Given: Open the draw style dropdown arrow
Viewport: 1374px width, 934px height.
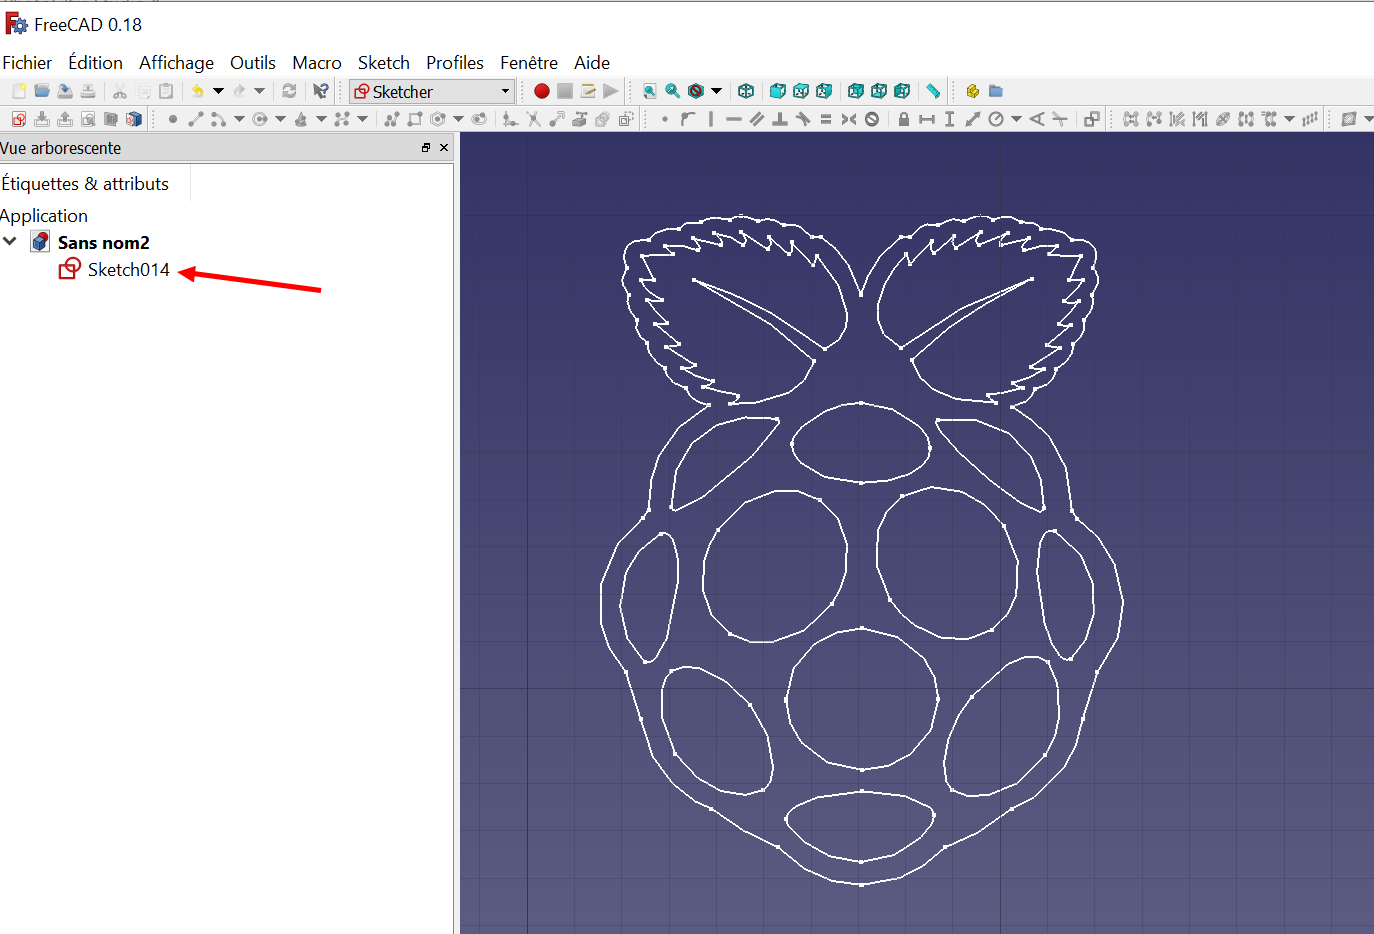Looking at the screenshot, I should (717, 91).
